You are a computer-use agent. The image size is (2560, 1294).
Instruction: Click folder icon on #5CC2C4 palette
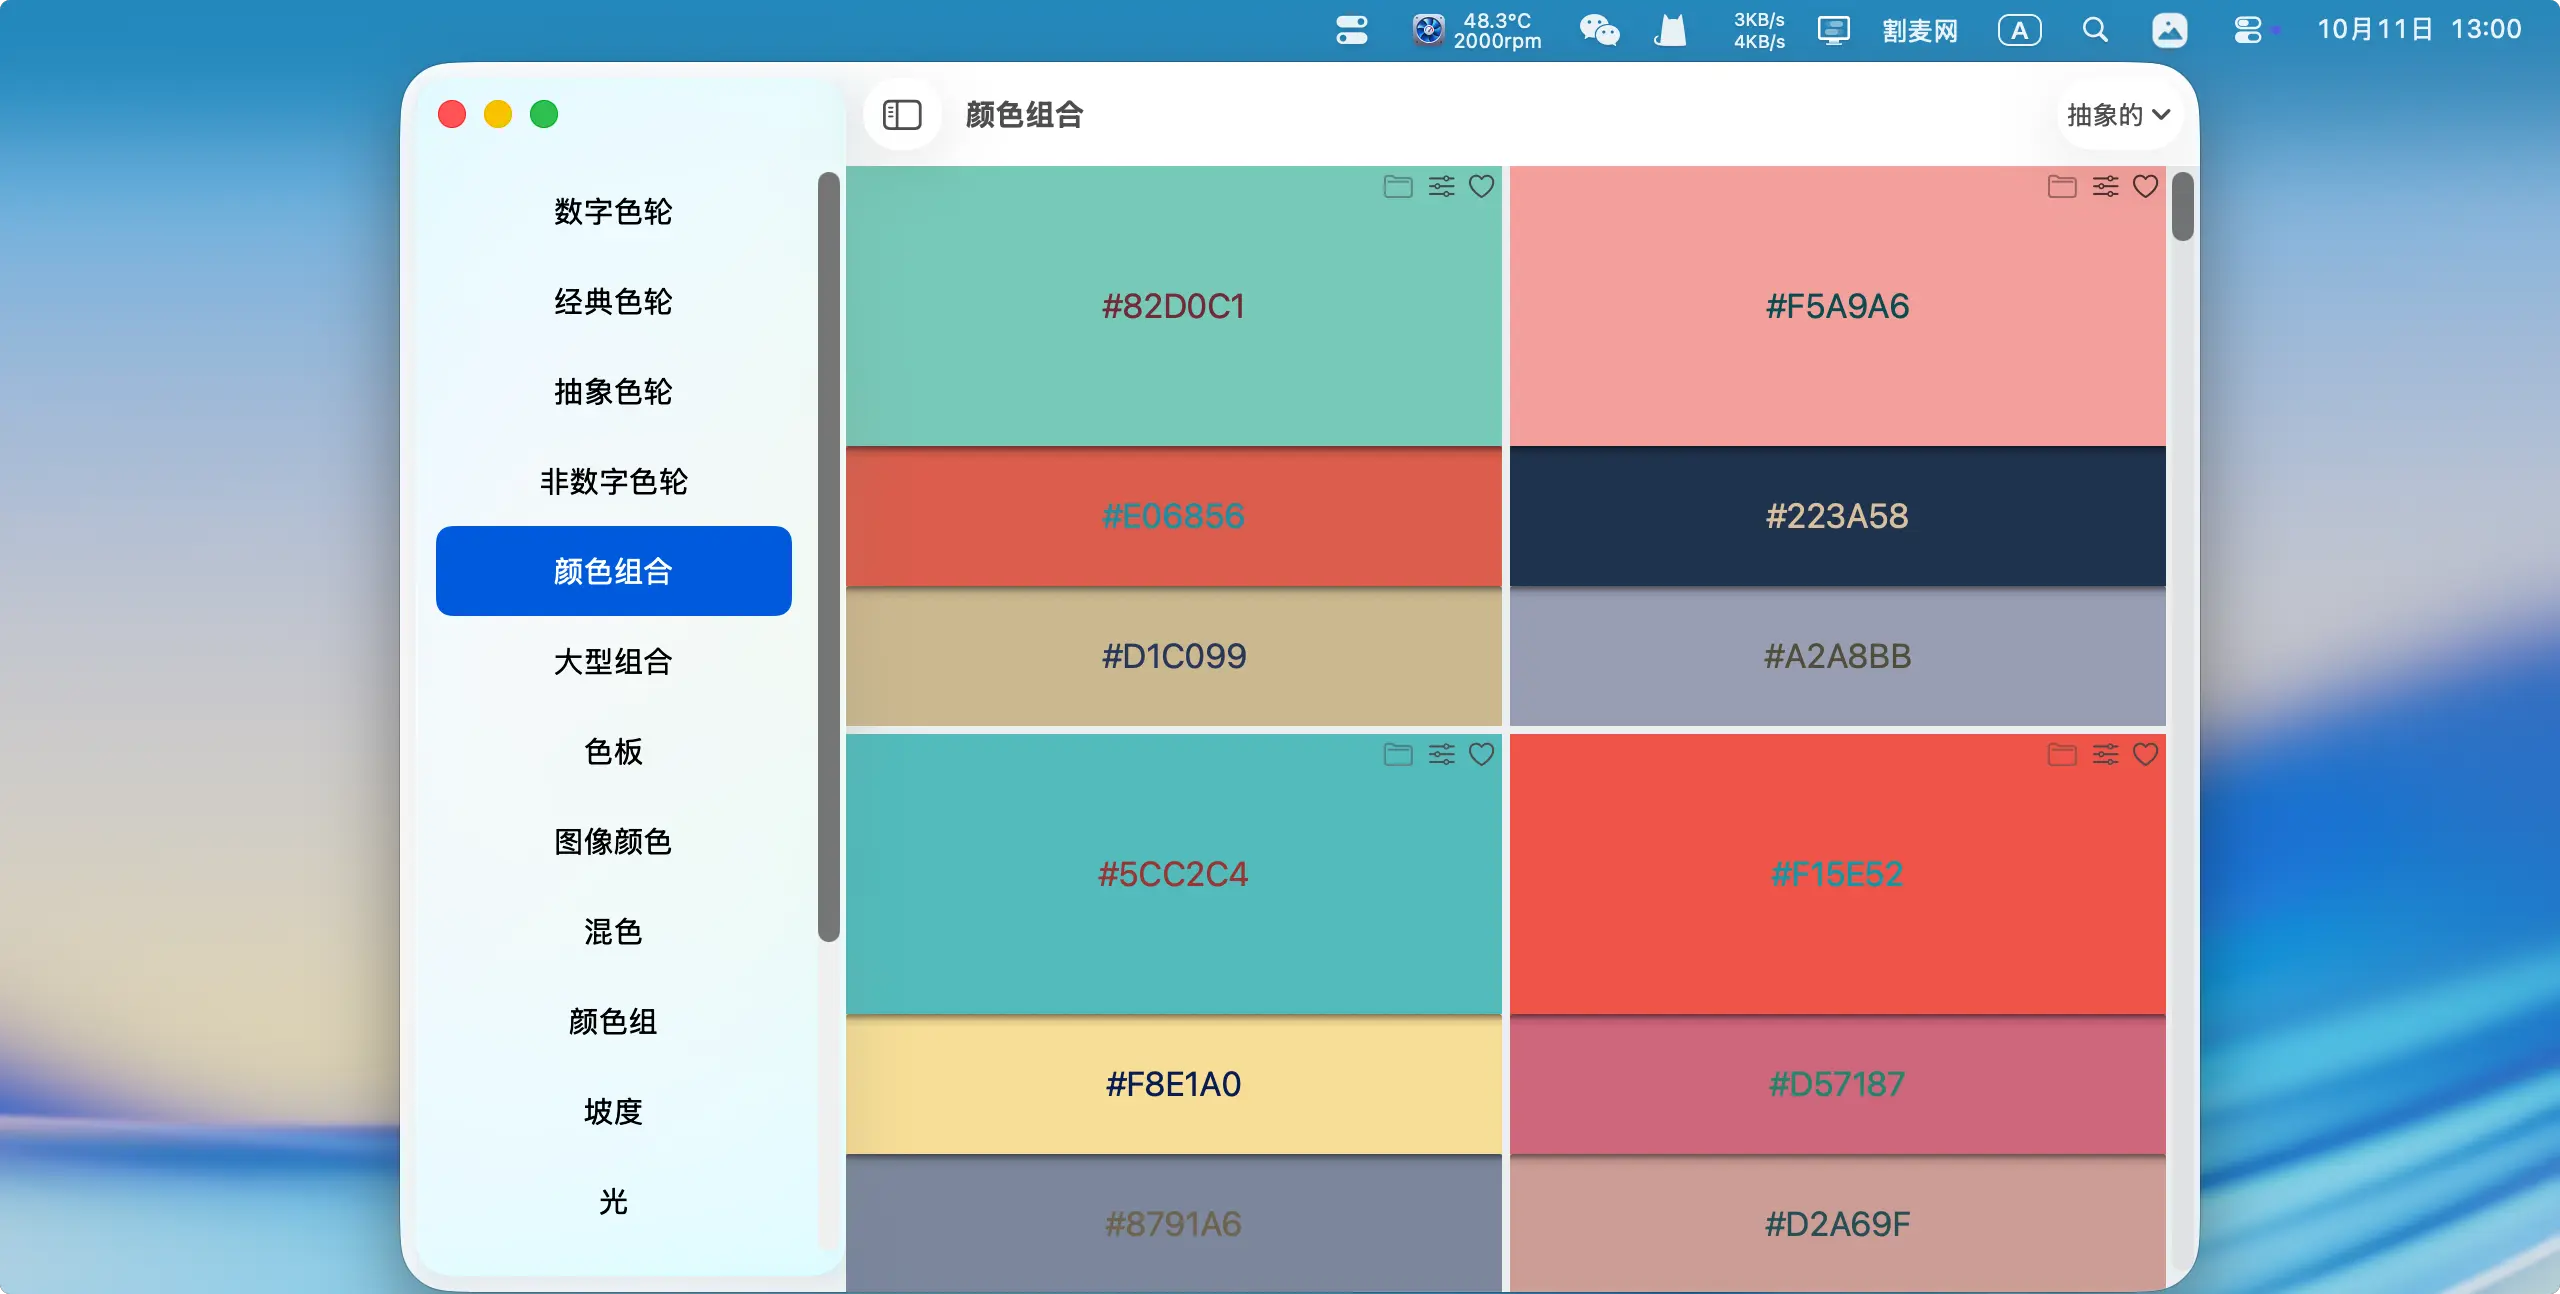[x=1397, y=755]
